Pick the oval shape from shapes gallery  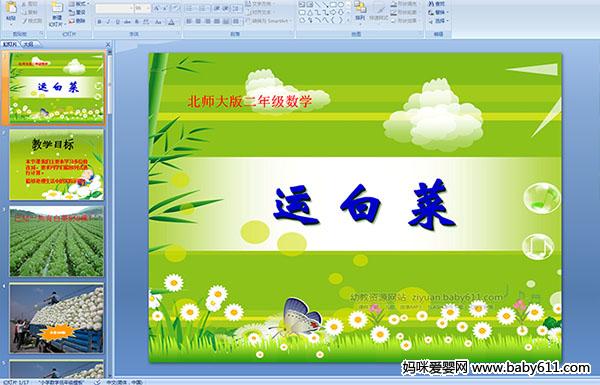(342, 5)
